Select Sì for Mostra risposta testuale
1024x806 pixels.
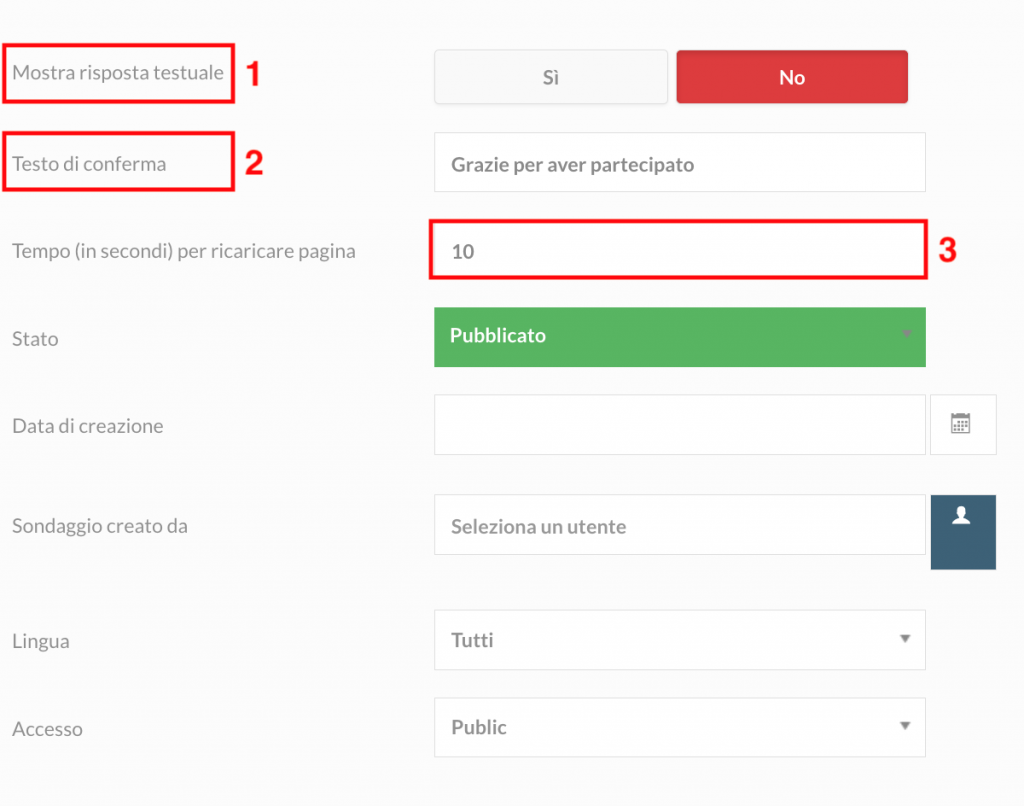(551, 77)
